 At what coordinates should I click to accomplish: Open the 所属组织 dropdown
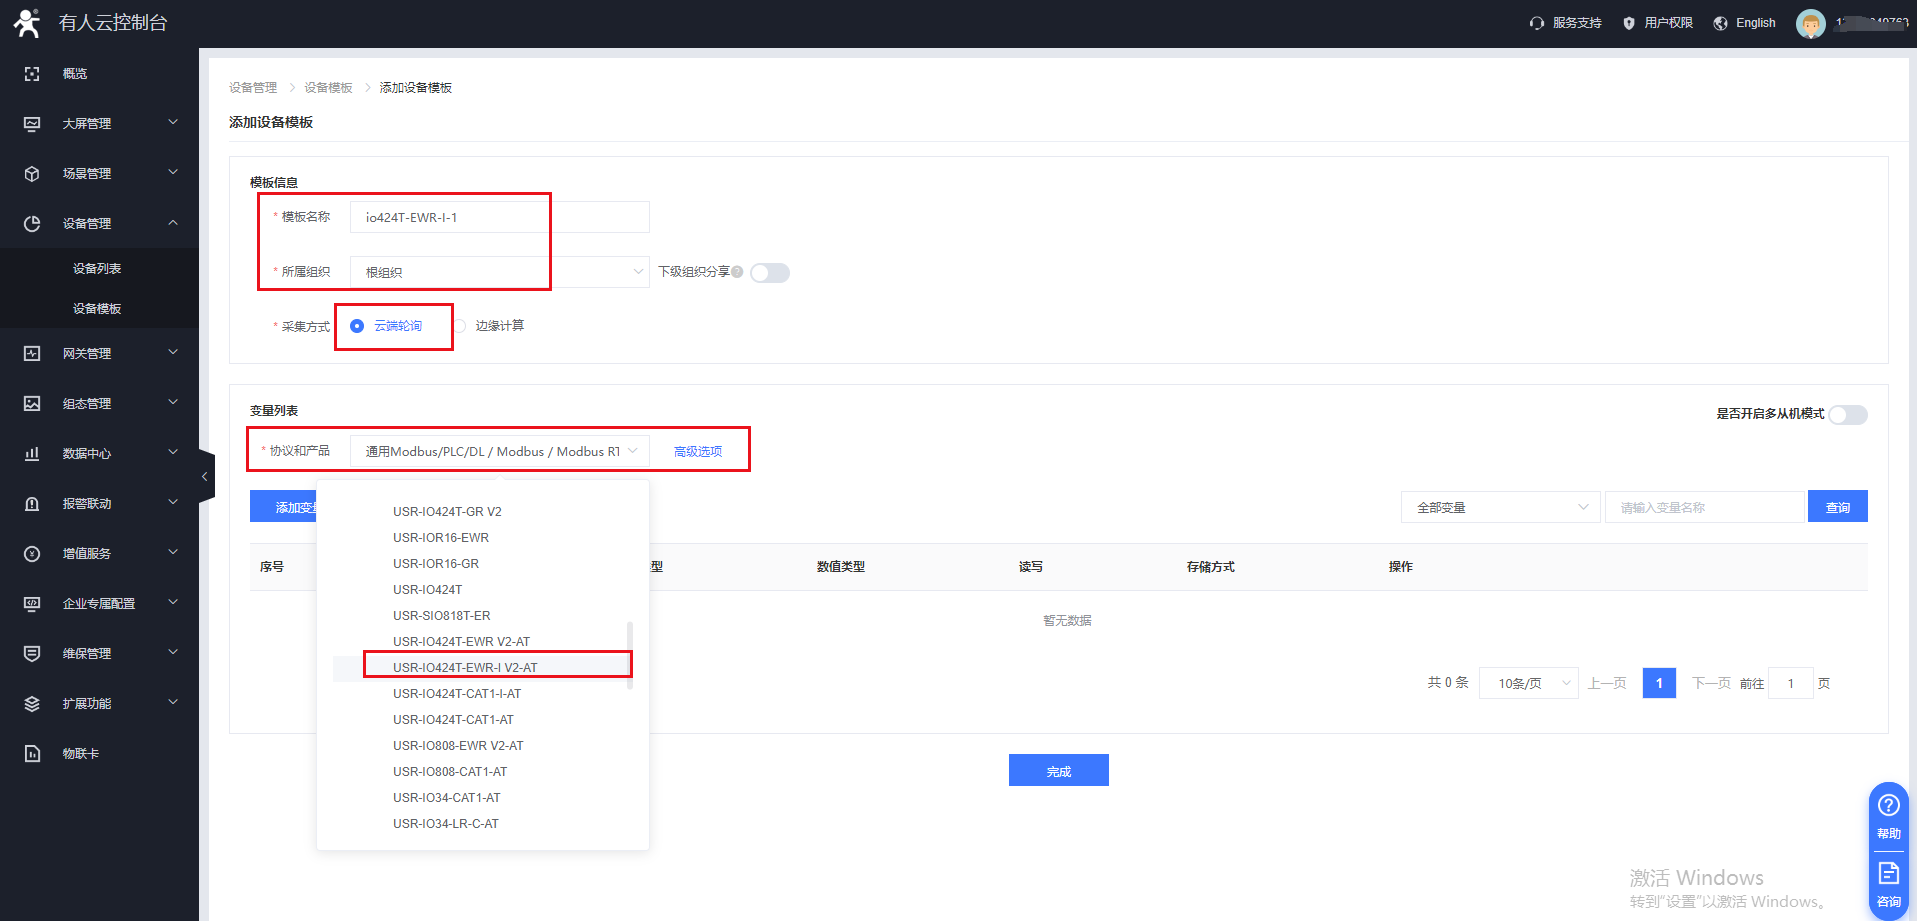[499, 272]
